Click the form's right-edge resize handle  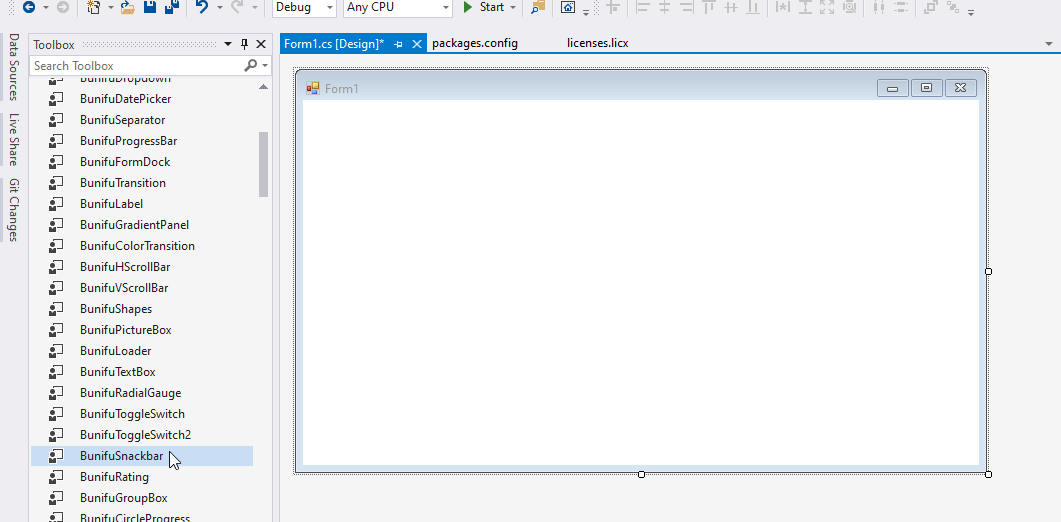989,271
